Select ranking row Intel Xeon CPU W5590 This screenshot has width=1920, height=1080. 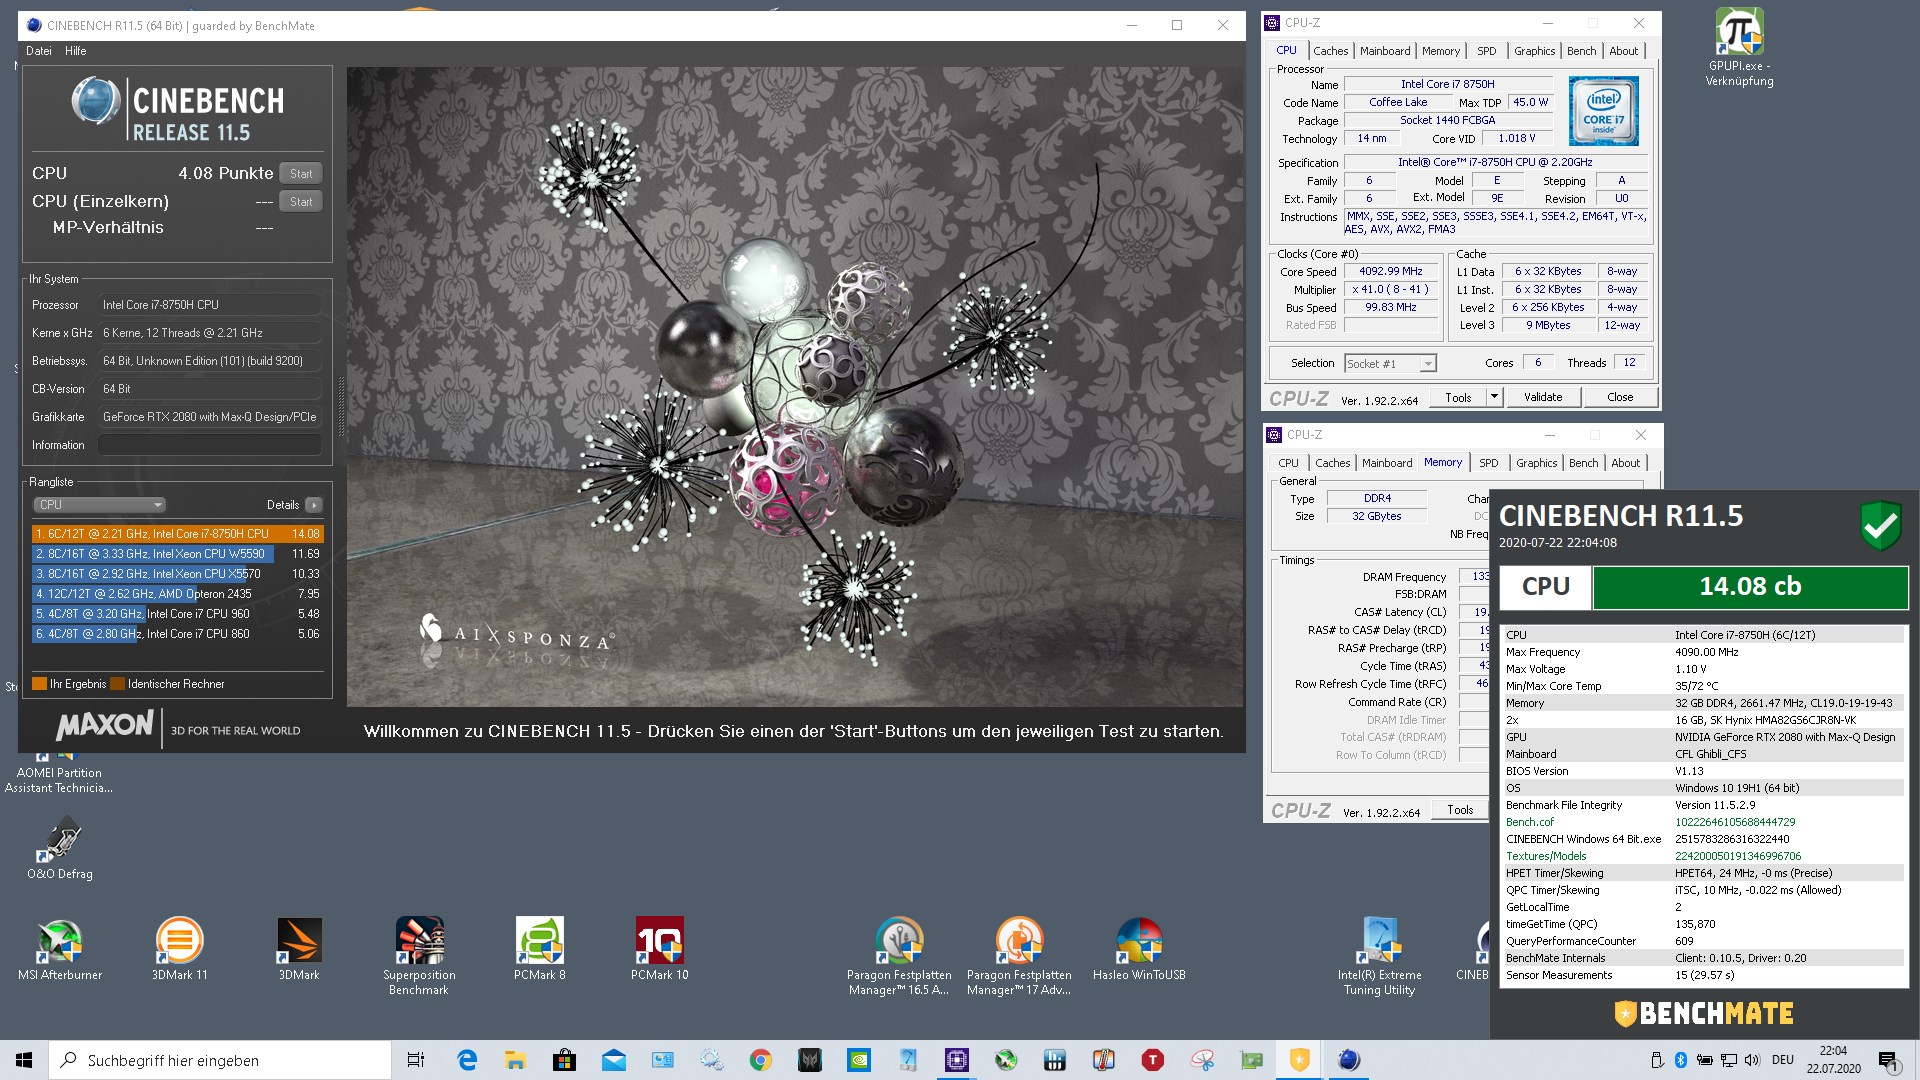click(177, 554)
